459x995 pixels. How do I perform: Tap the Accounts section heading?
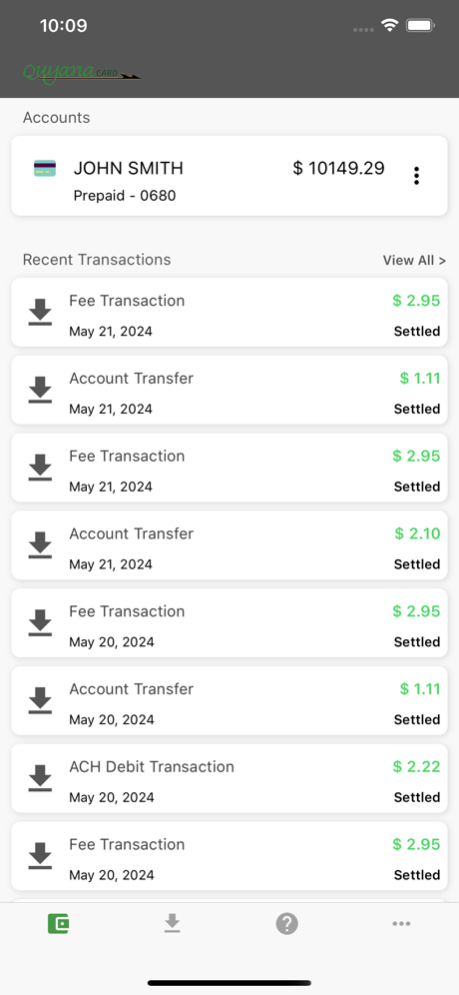pos(57,118)
